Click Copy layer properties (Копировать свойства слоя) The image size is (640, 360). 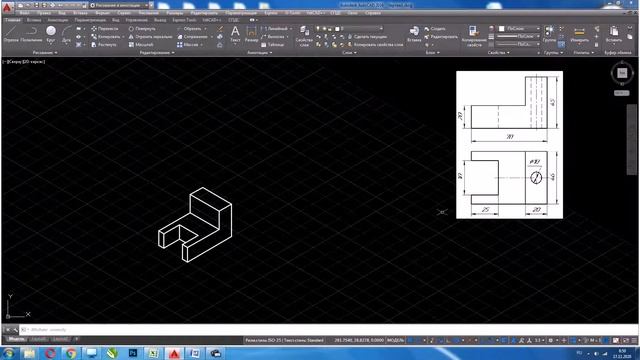(375, 44)
